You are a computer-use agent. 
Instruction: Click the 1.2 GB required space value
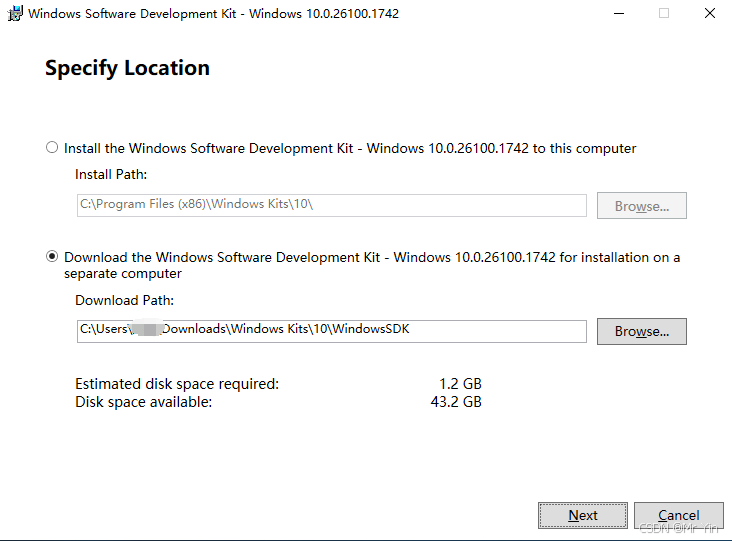pos(460,384)
